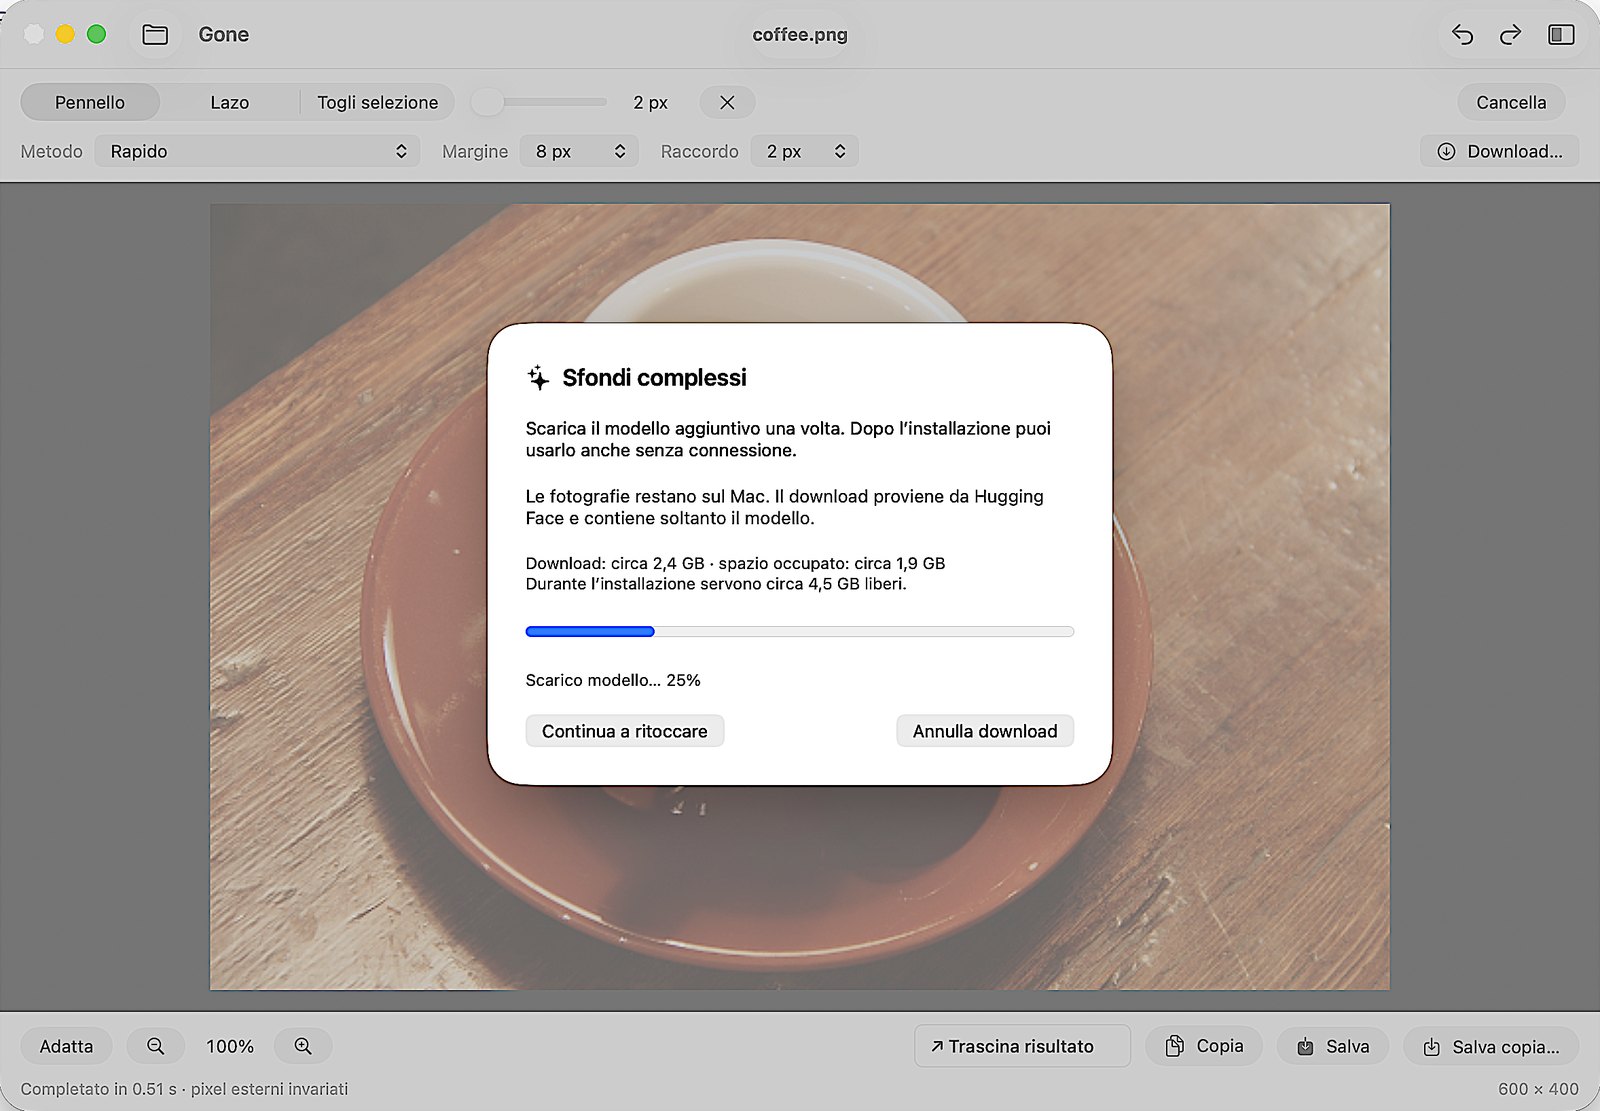Toggle the sidebar comparison view icon
This screenshot has height=1111, width=1600.
coord(1561,35)
